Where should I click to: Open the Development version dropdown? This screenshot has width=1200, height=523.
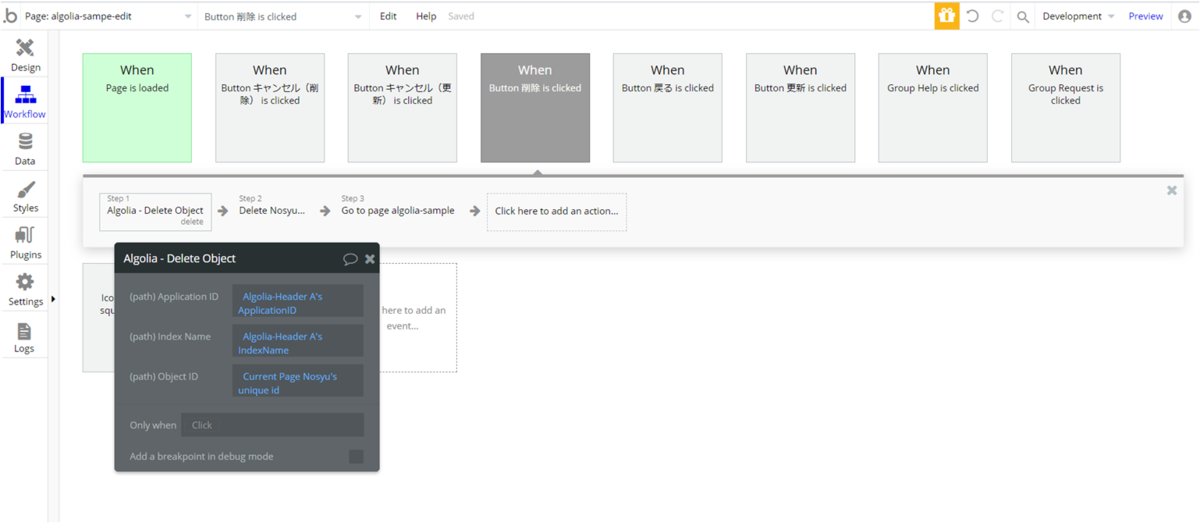coord(1078,16)
